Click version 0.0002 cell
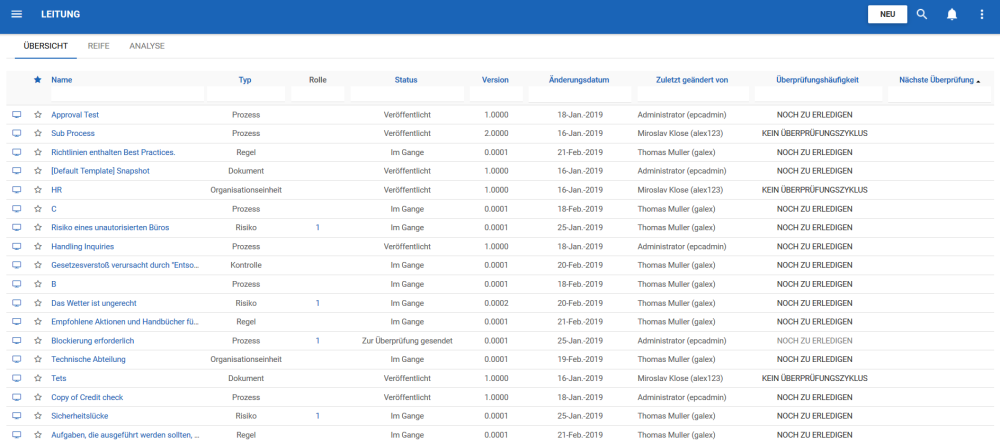1000x444 pixels. (x=496, y=303)
